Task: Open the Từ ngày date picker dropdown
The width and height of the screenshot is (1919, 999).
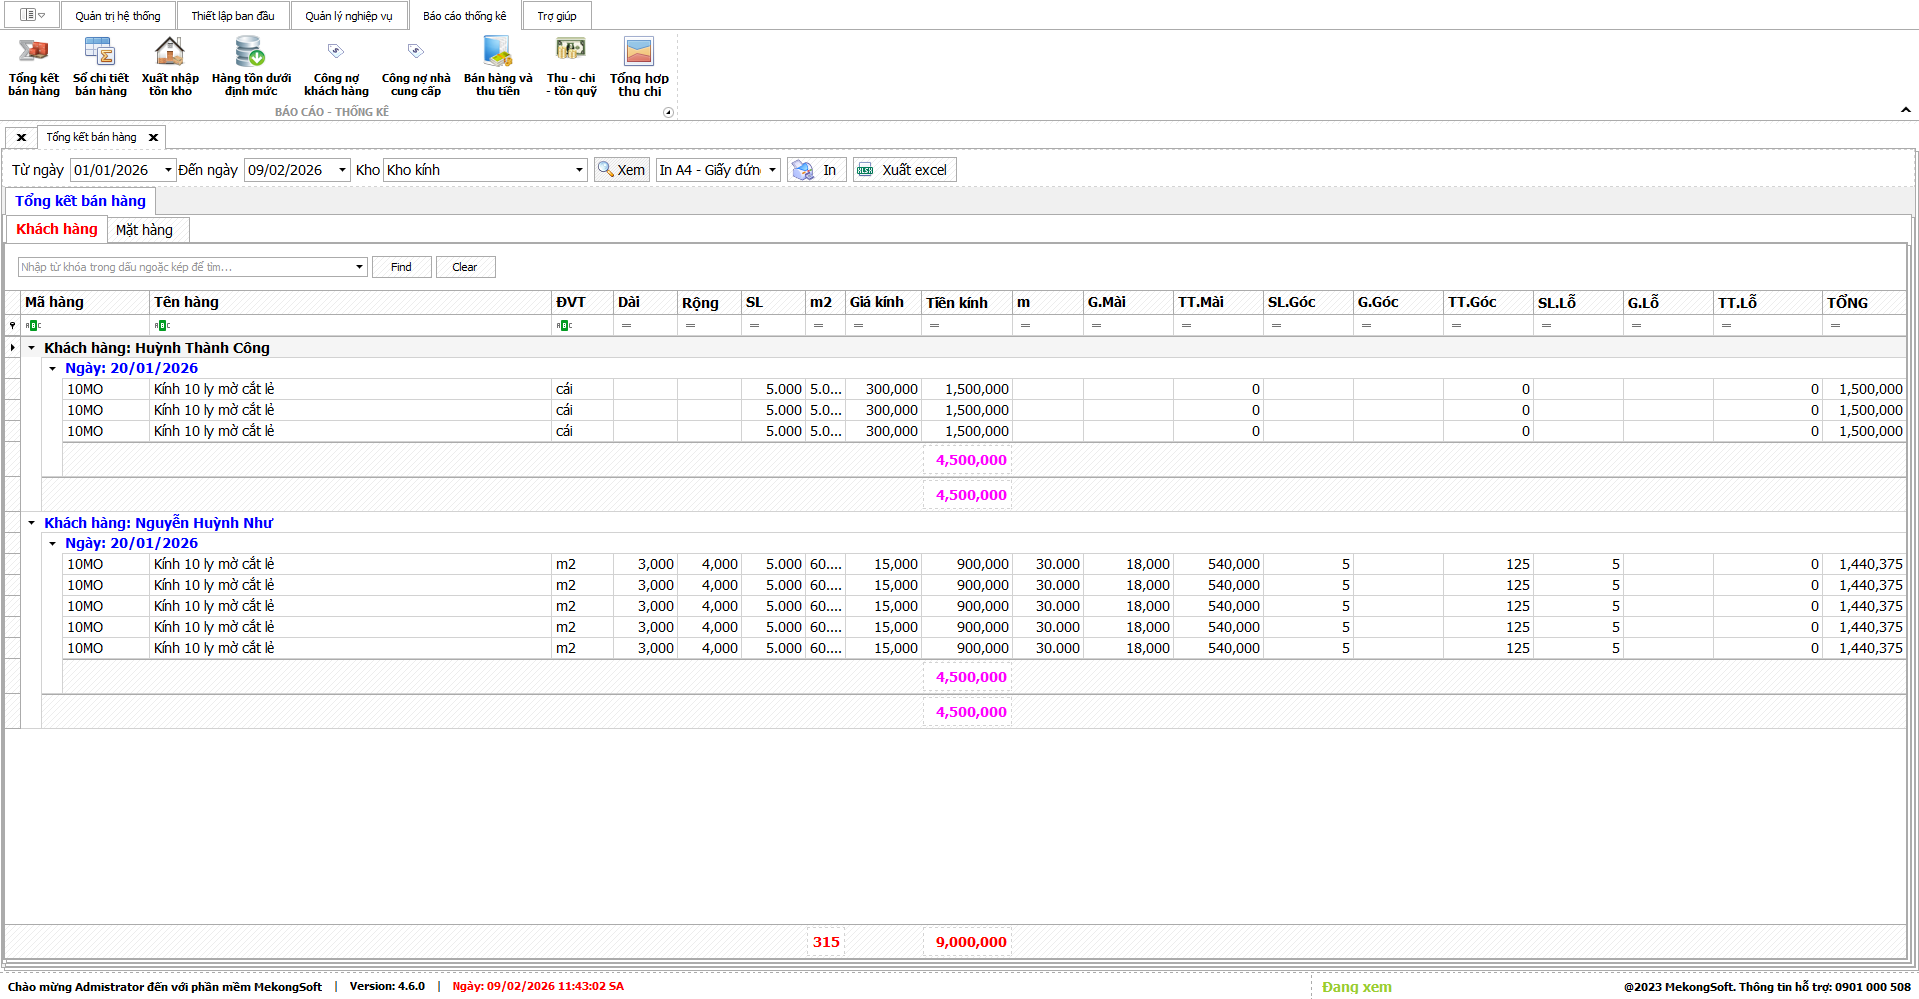Action: (168, 170)
